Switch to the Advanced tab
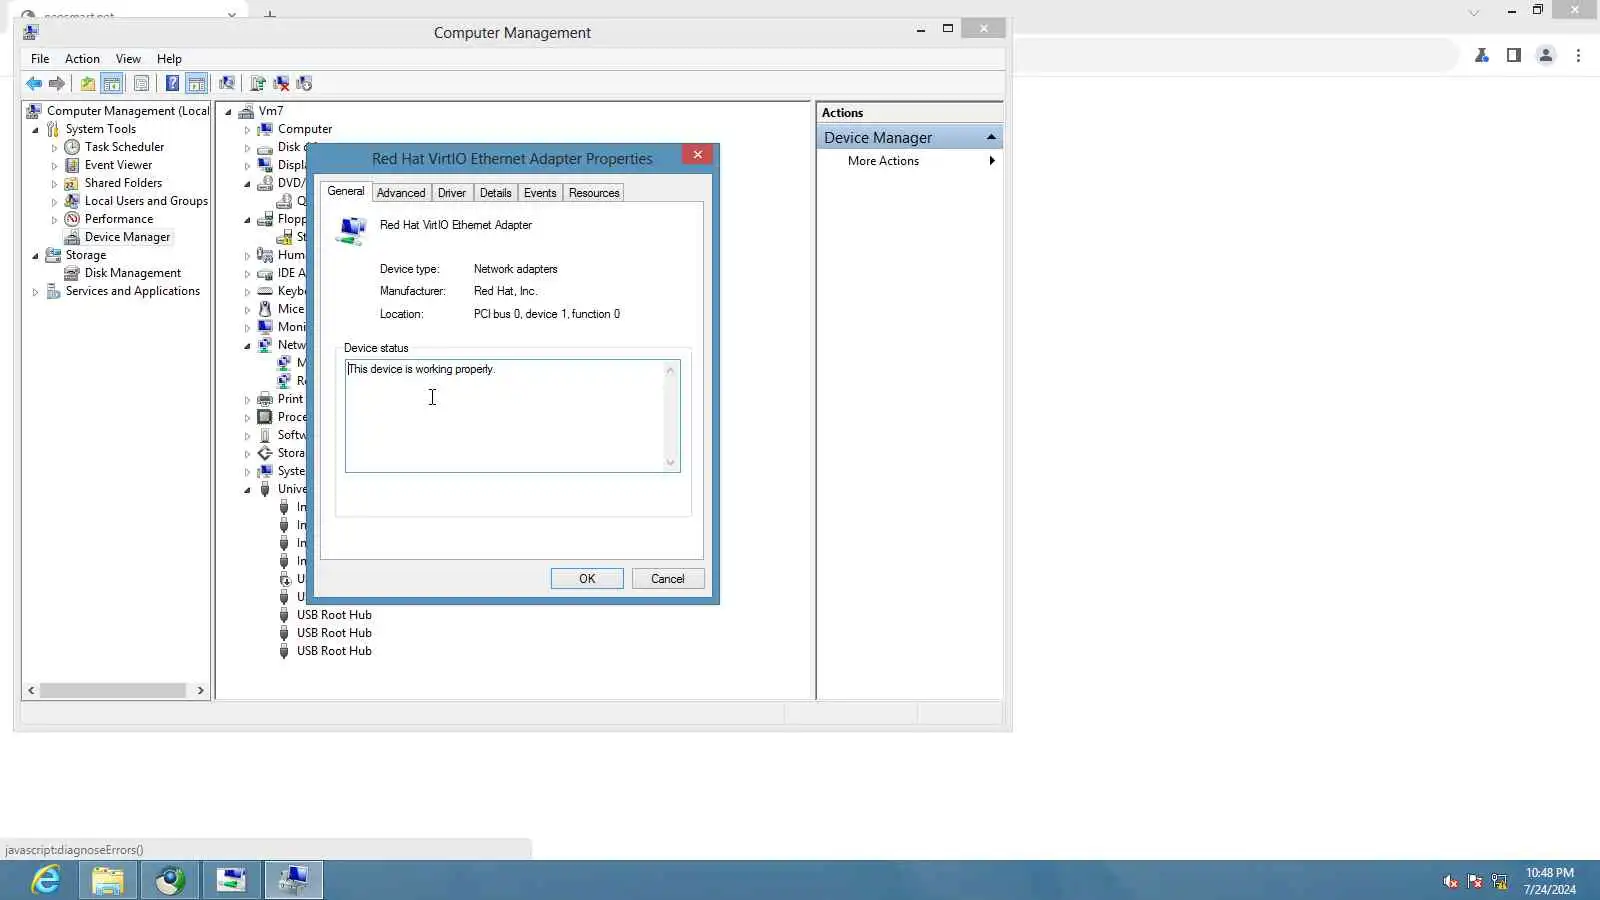 [401, 193]
